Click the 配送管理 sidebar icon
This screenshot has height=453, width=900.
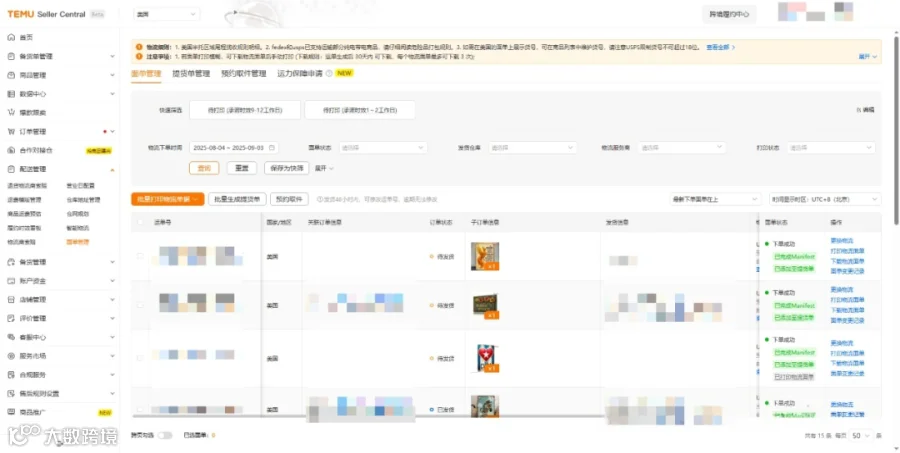coord(11,169)
